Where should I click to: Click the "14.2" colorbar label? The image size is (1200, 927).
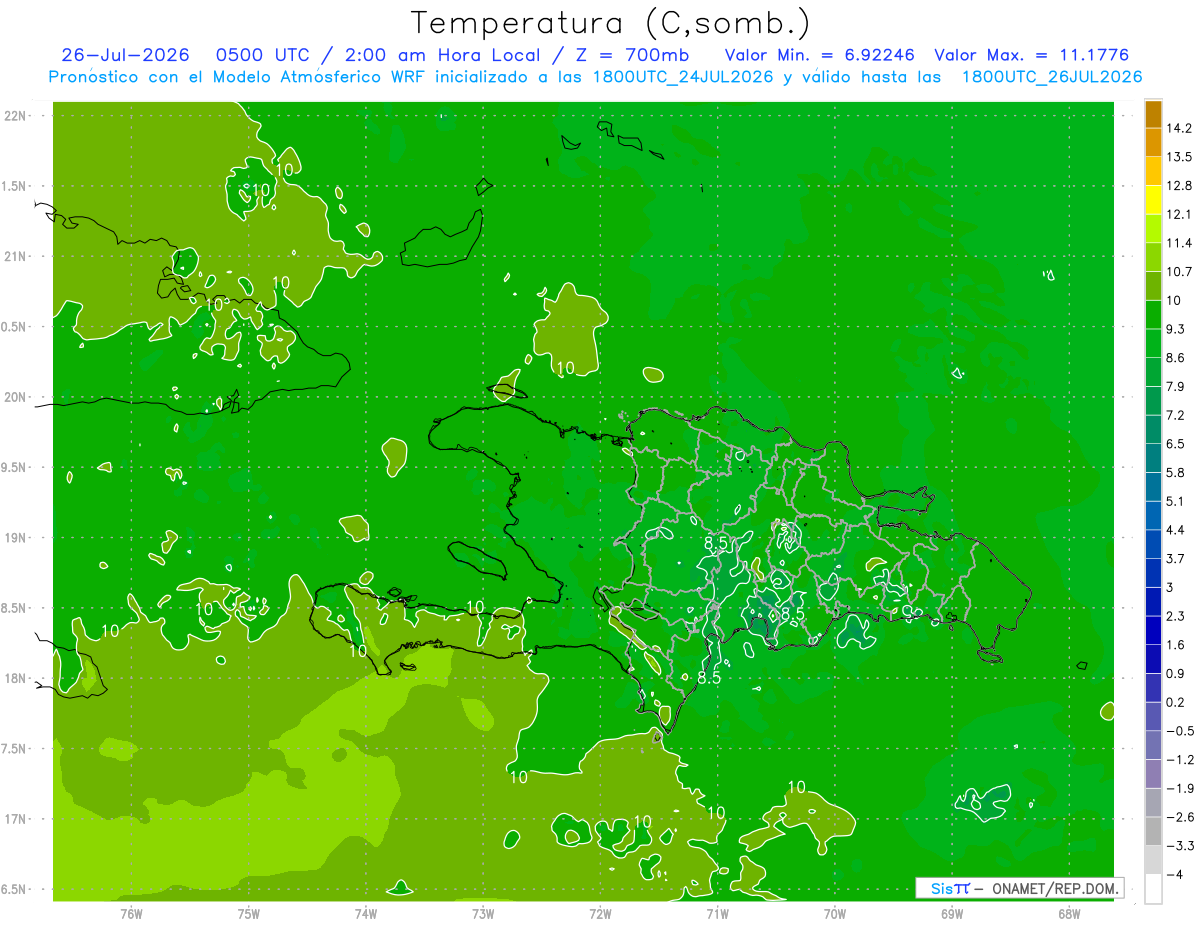click(1180, 128)
